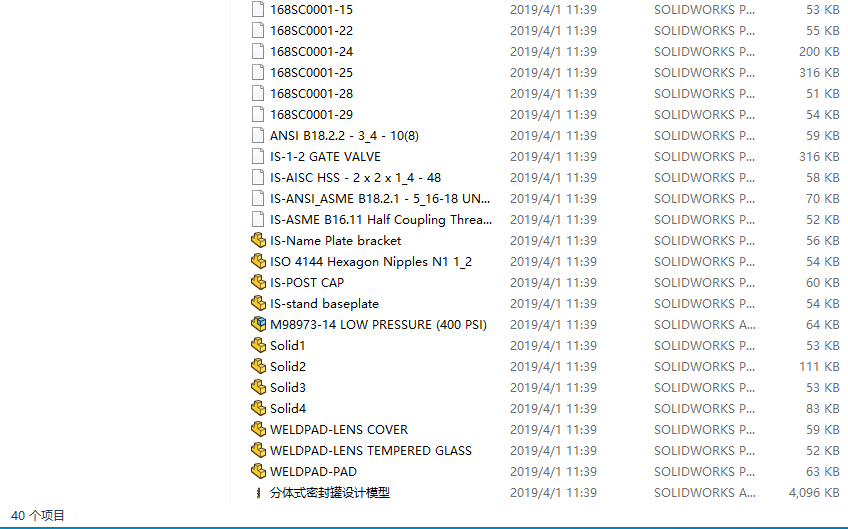The width and height of the screenshot is (848, 529).
Task: Select file name WELDPAD-LENS COVER
Action: click(x=339, y=429)
